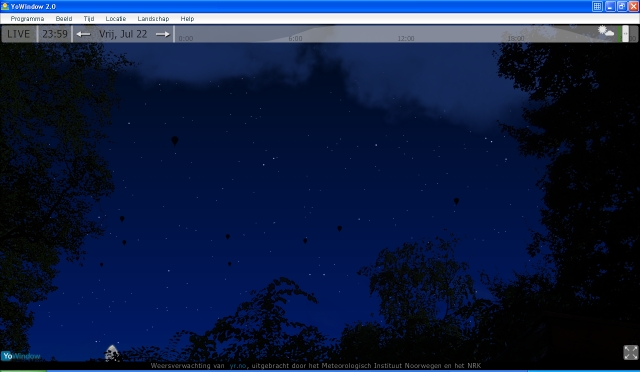Click the YoWindow 2.0 title bar icon
Image resolution: width=640 pixels, height=372 pixels.
point(5,6)
